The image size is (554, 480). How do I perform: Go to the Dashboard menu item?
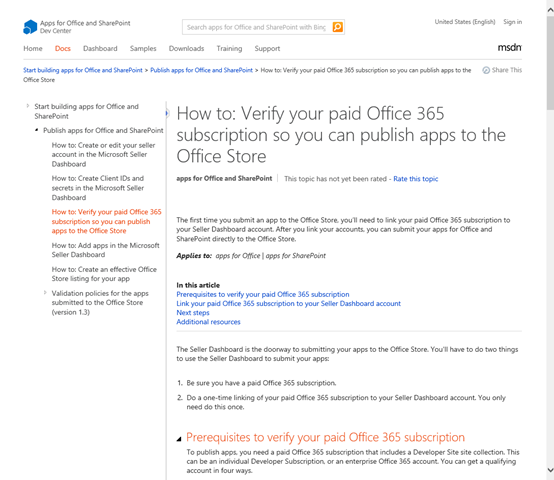100,48
